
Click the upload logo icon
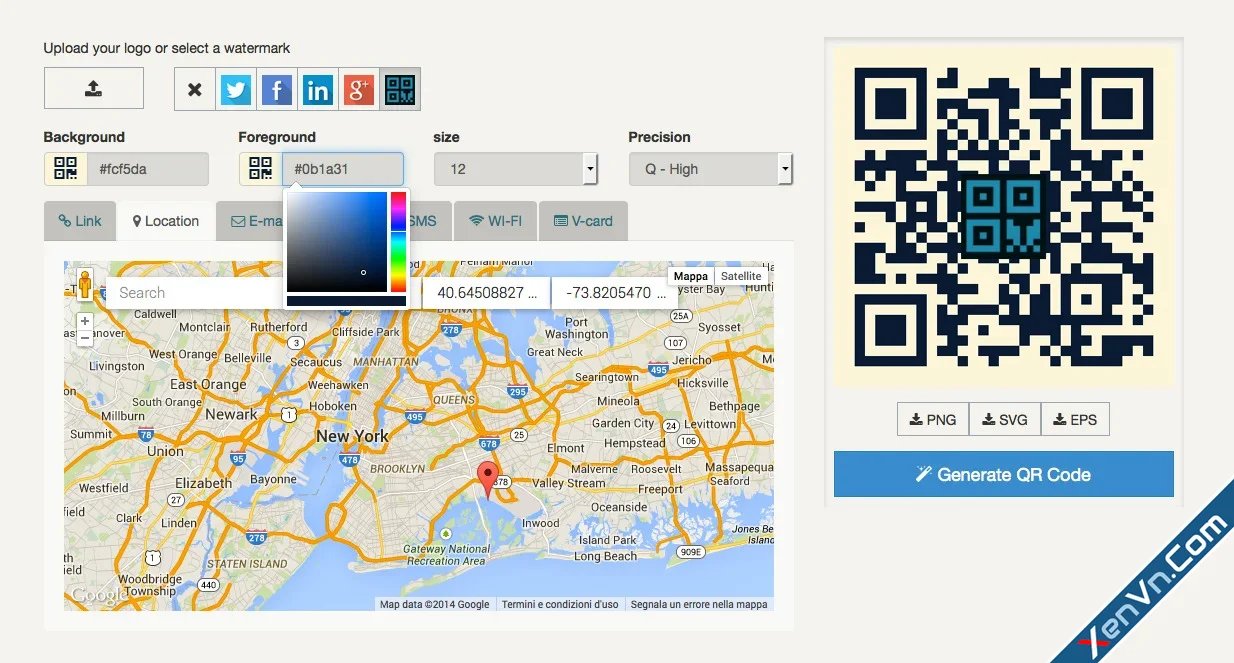point(93,88)
